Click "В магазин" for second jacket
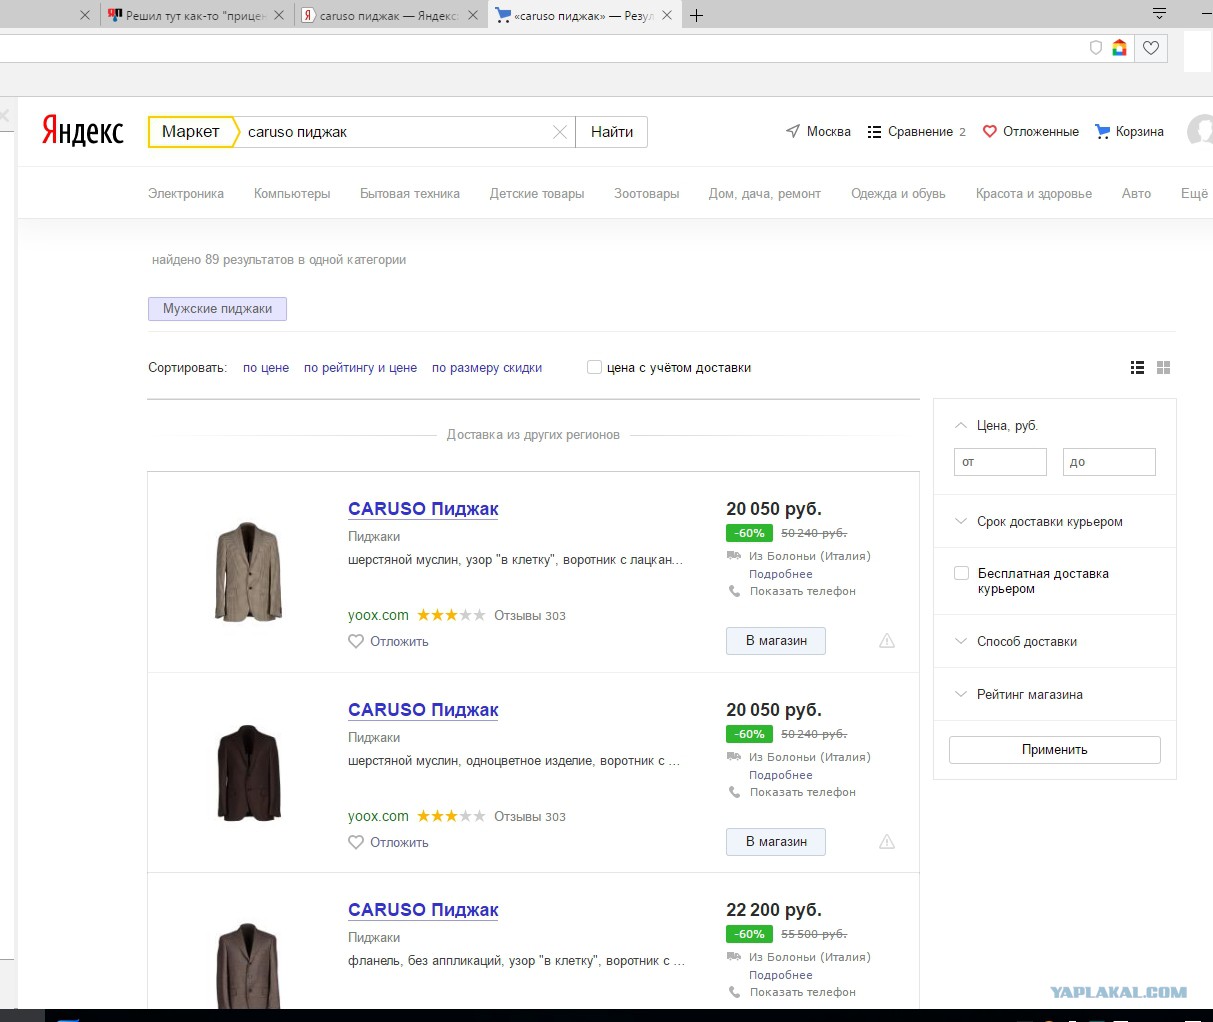Viewport: 1213px width, 1022px height. (776, 842)
